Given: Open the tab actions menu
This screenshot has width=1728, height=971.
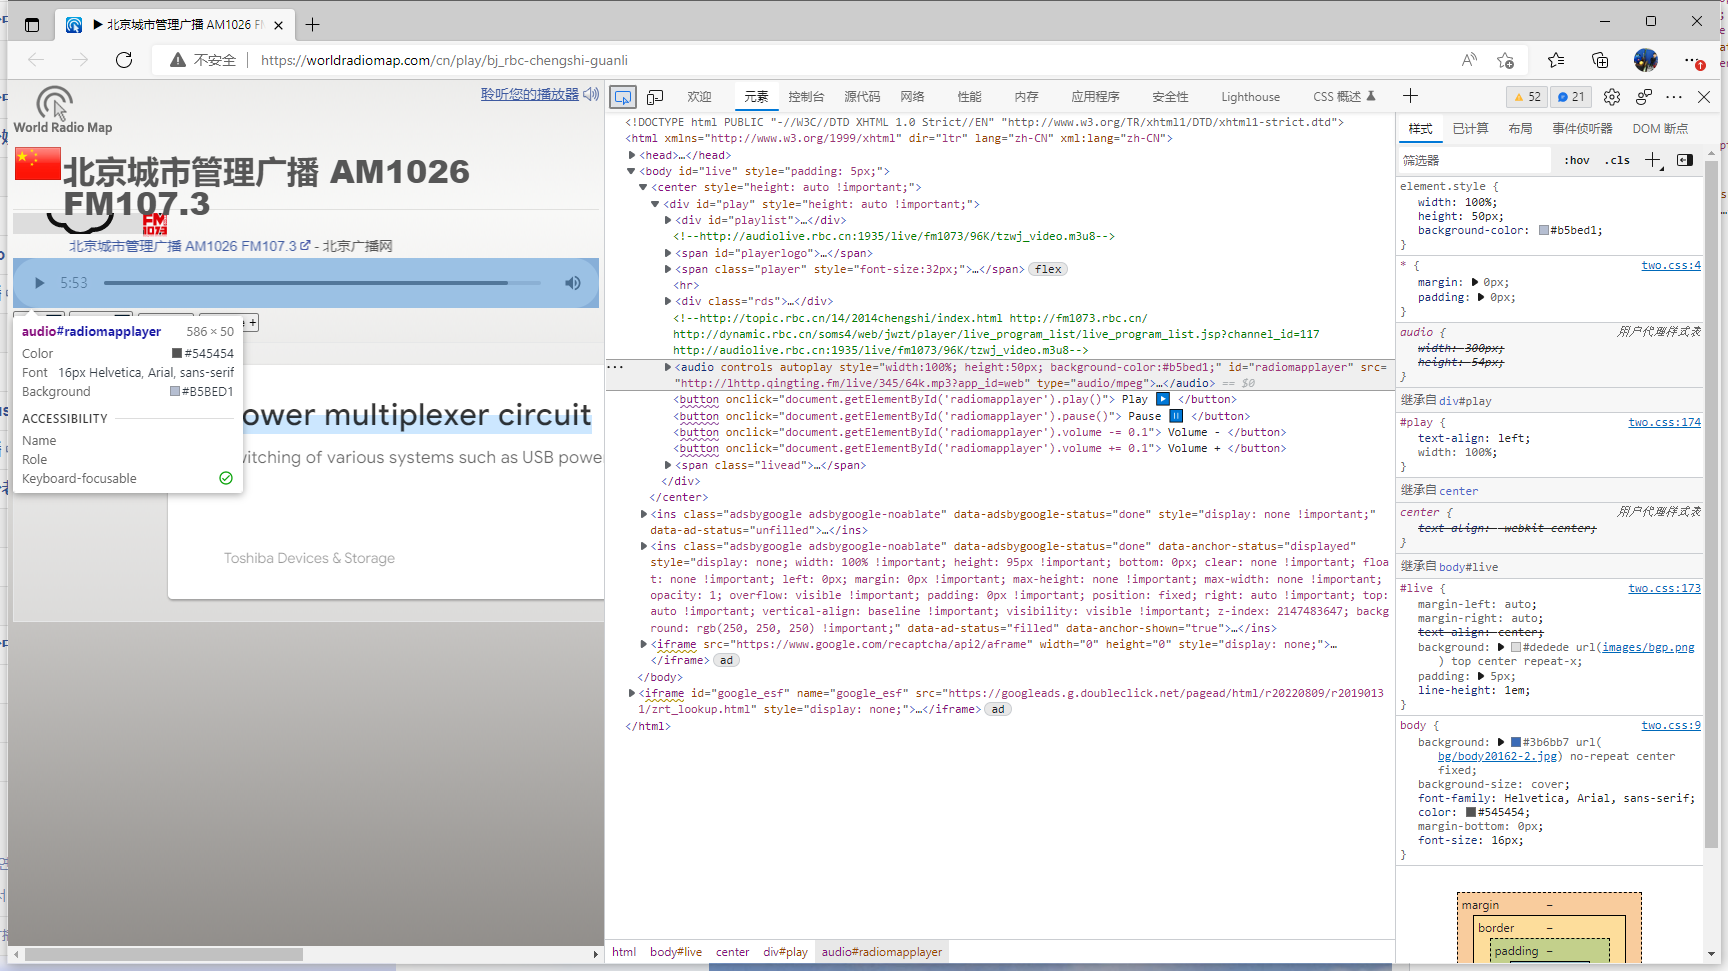Looking at the screenshot, I should tap(32, 25).
